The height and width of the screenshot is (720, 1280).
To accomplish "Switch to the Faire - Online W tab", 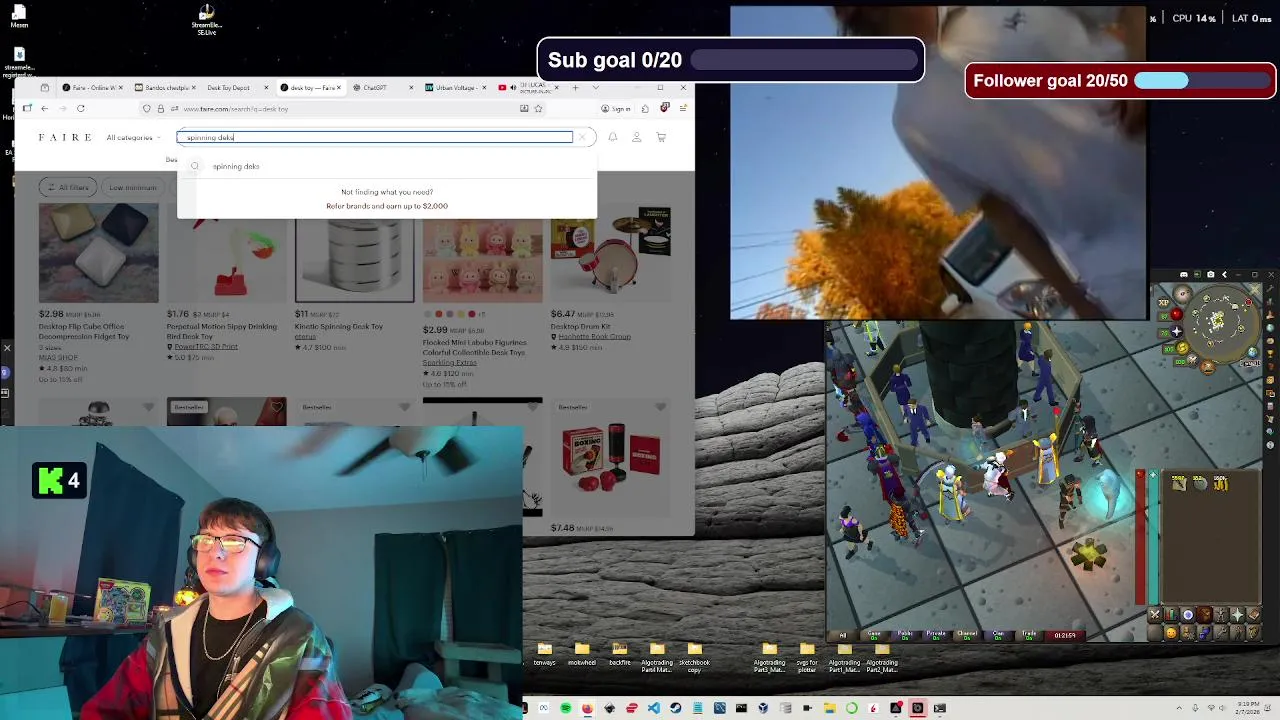I will click(91, 87).
